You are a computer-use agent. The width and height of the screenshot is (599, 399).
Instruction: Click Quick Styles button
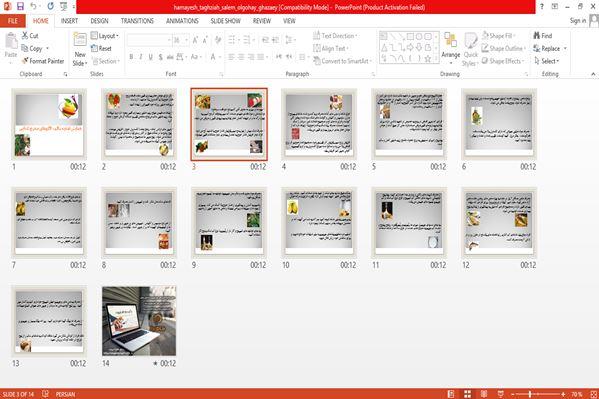tap(471, 49)
